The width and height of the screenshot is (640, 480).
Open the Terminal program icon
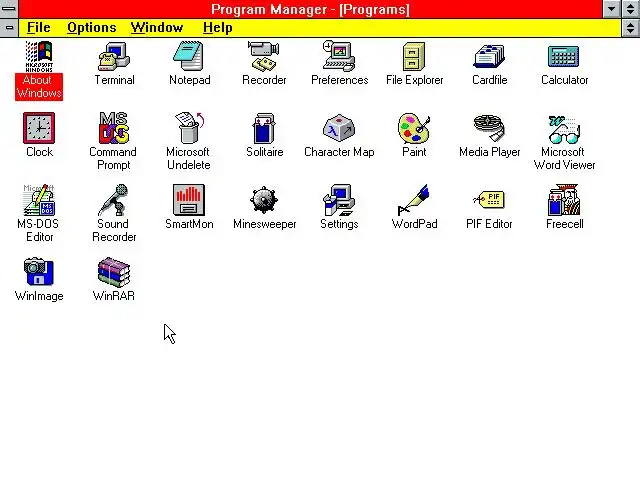tap(114, 56)
